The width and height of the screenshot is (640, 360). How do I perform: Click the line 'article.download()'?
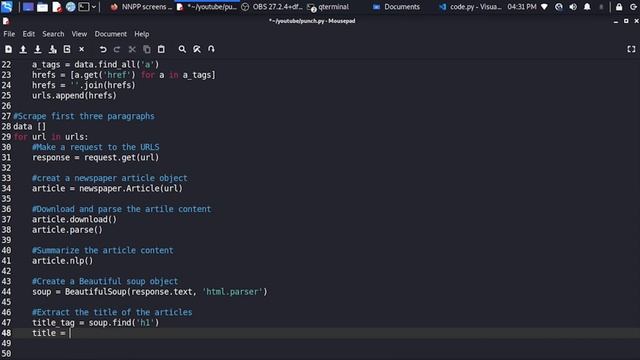point(74,220)
